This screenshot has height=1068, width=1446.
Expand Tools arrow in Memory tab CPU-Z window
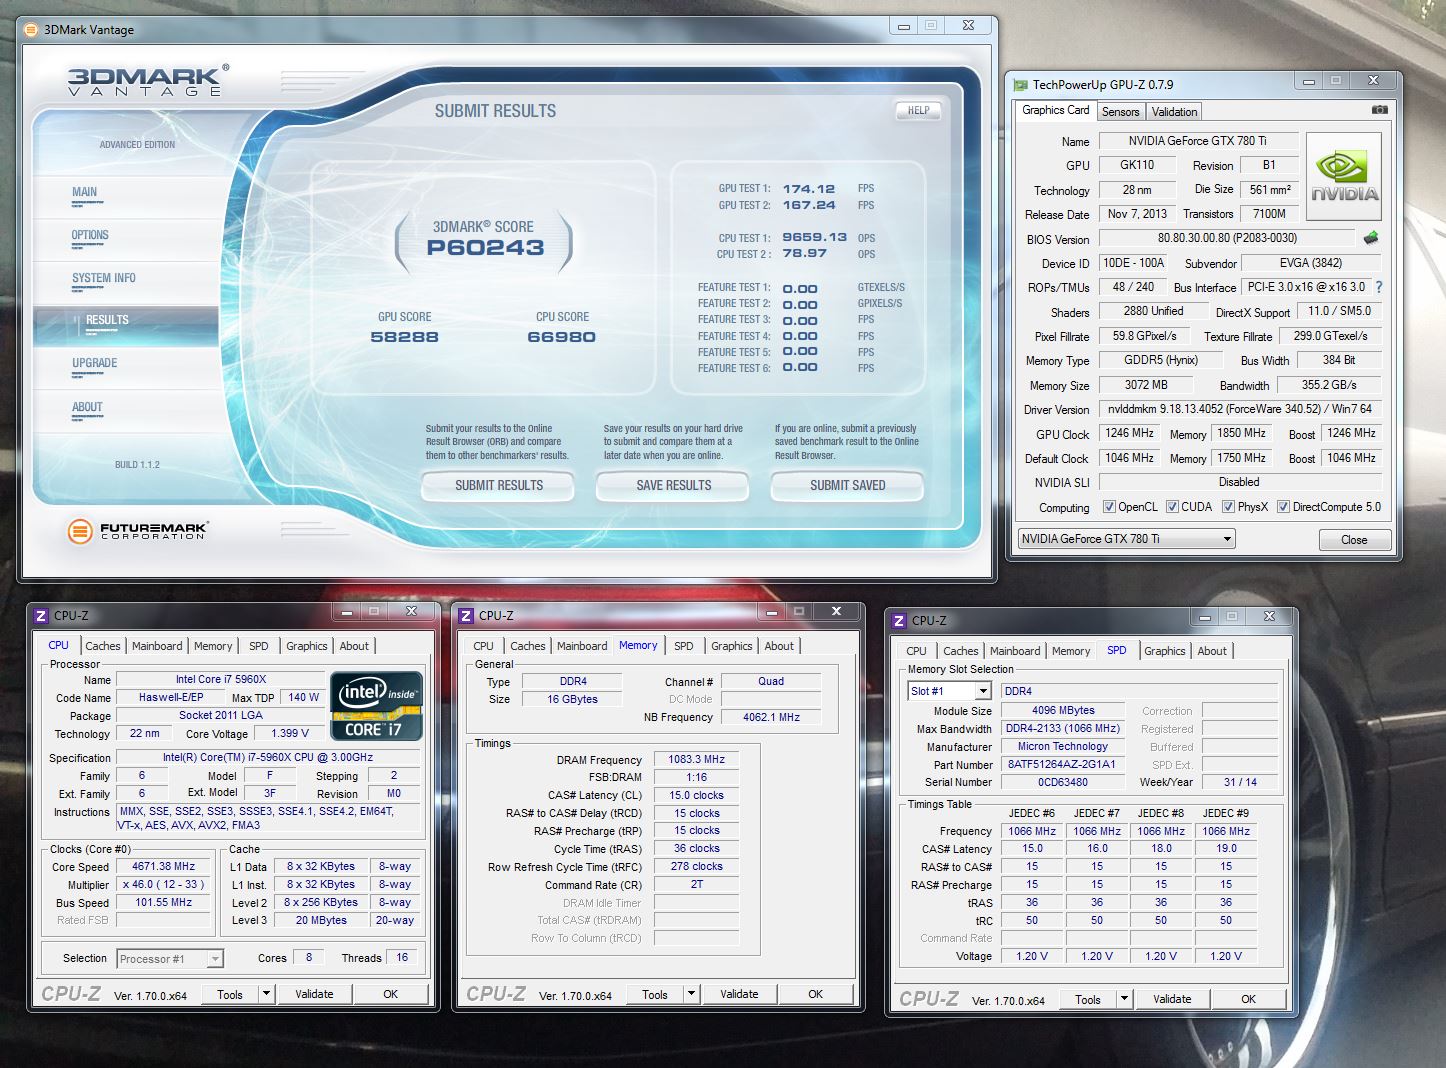coord(691,994)
